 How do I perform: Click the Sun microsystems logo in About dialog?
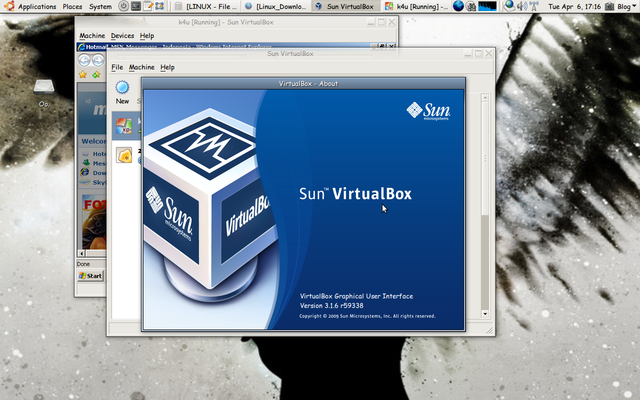pyautogui.click(x=428, y=111)
